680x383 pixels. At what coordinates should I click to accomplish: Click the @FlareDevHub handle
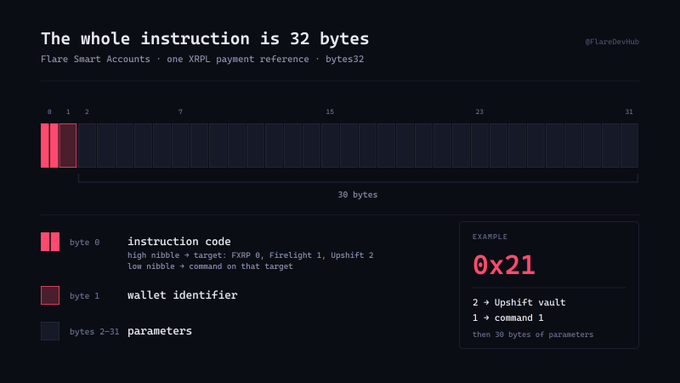pyautogui.click(x=612, y=42)
